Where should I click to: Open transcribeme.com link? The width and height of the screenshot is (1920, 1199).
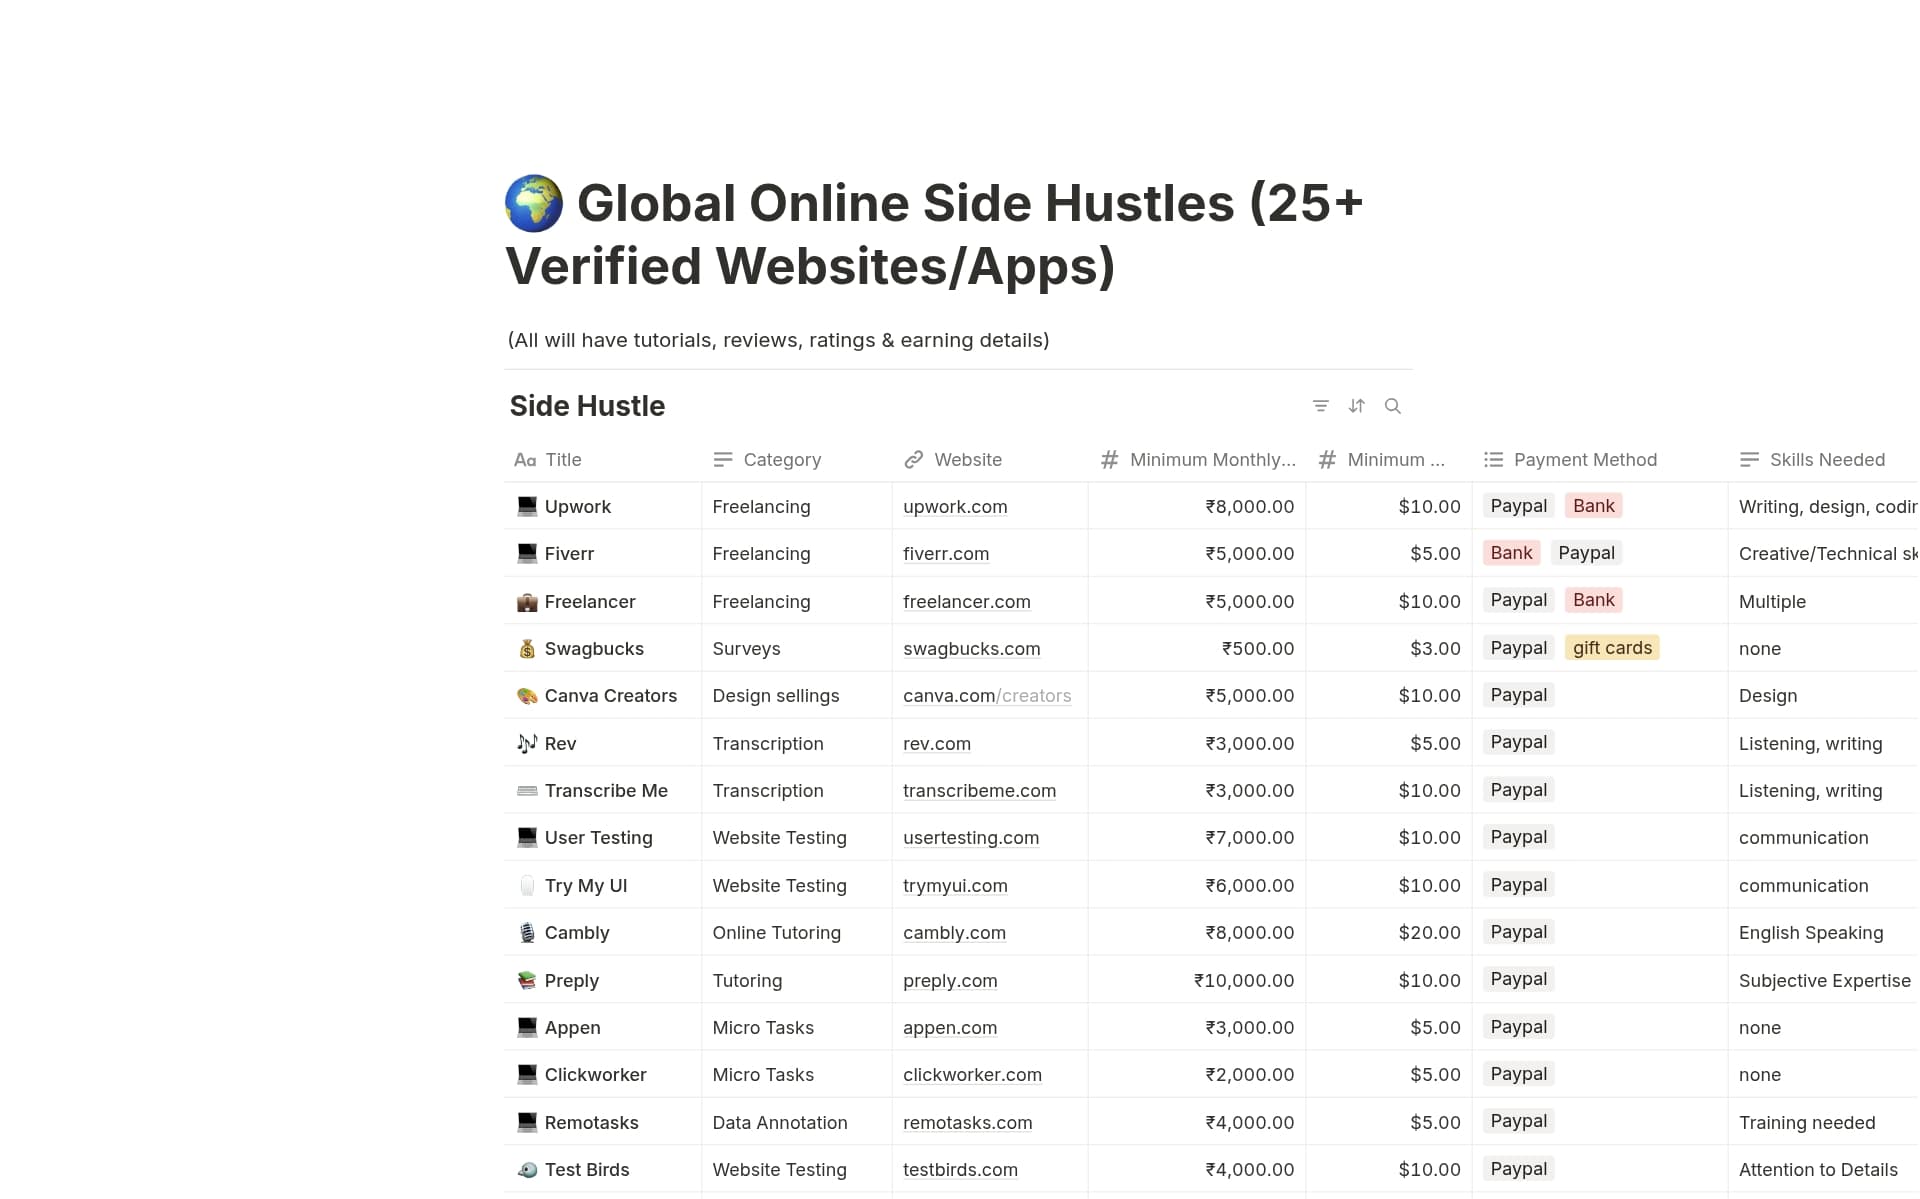coord(979,791)
